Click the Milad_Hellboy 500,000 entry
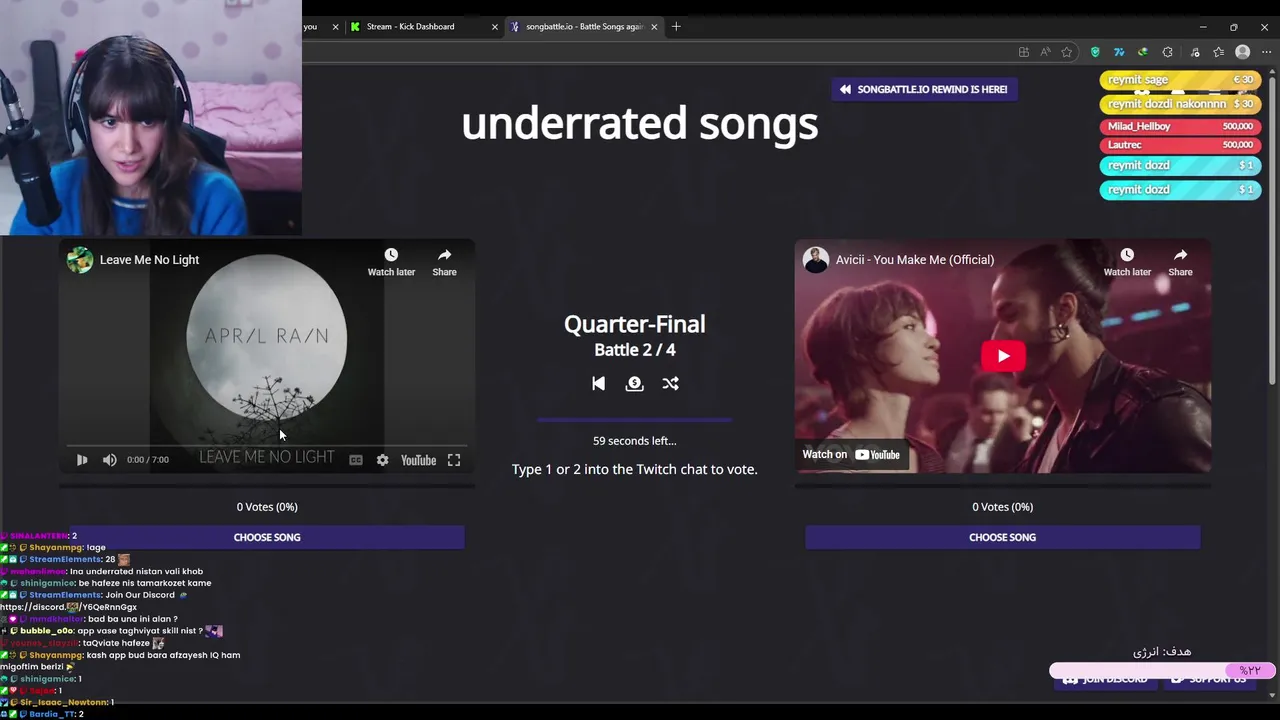This screenshot has height=720, width=1280. coord(1180,127)
